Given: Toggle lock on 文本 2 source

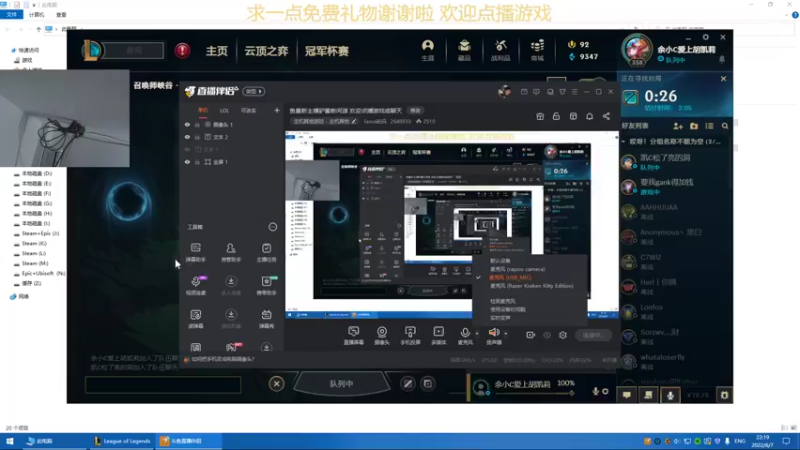Looking at the screenshot, I should pyautogui.click(x=197, y=137).
